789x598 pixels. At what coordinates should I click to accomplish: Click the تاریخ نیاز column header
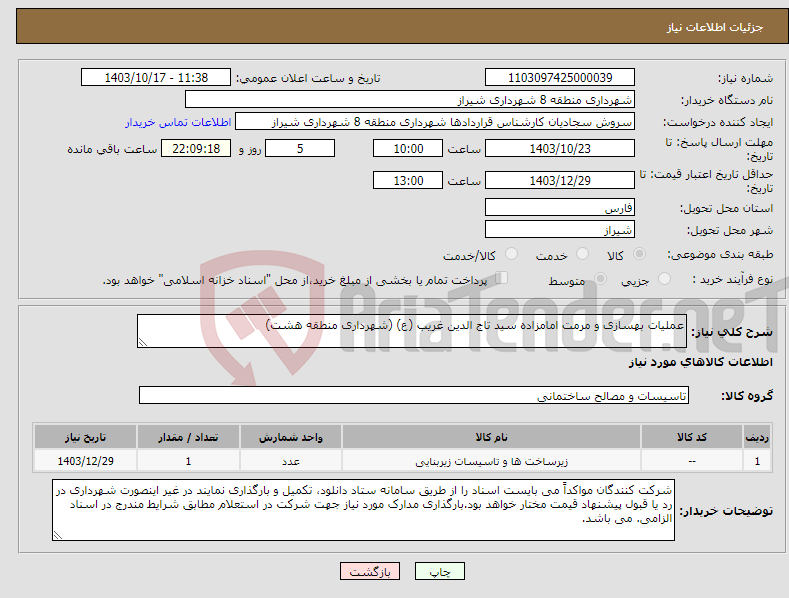[x=85, y=437]
